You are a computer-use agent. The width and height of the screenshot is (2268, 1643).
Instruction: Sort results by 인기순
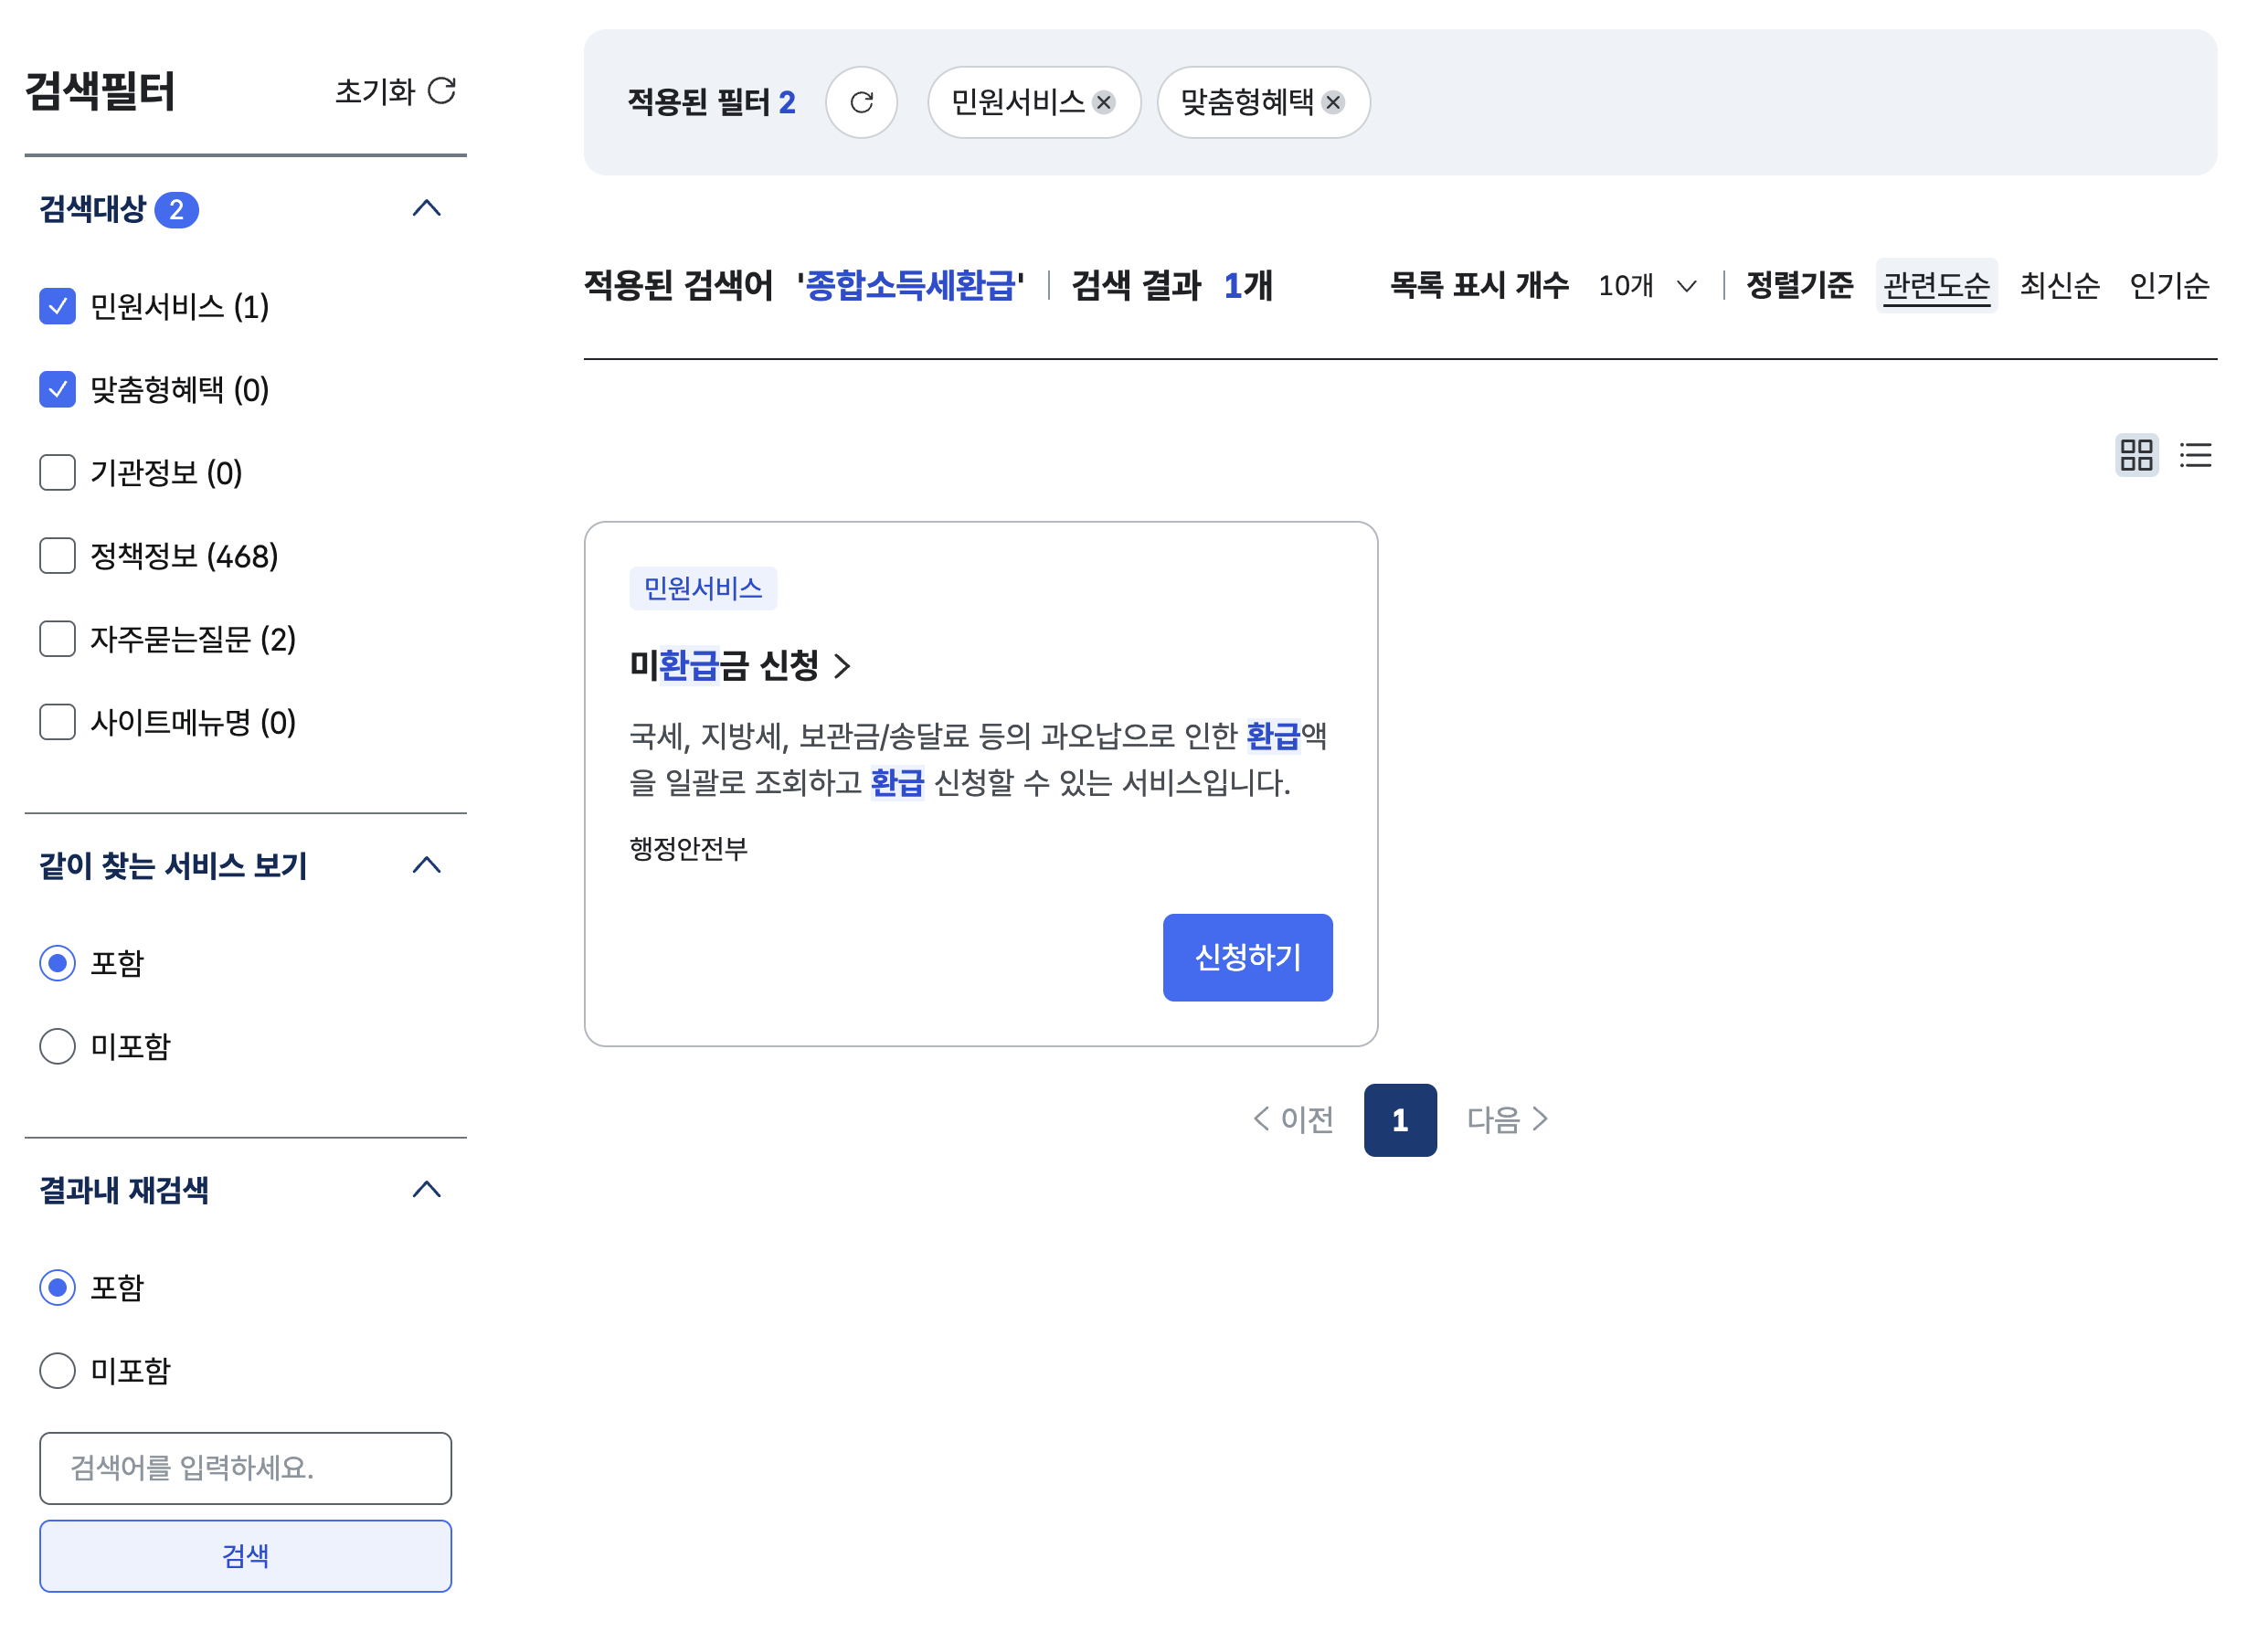(x=2168, y=286)
